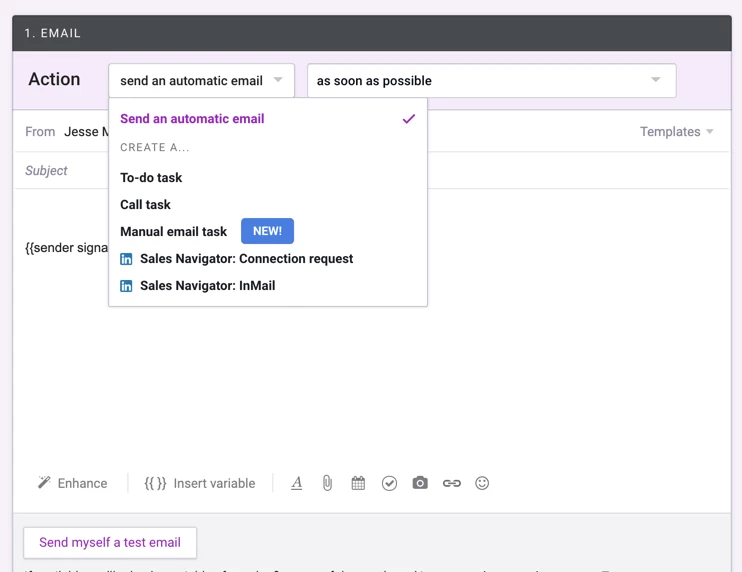The image size is (742, 572).
Task: Click the From sender name Jesse
Action: pos(86,132)
